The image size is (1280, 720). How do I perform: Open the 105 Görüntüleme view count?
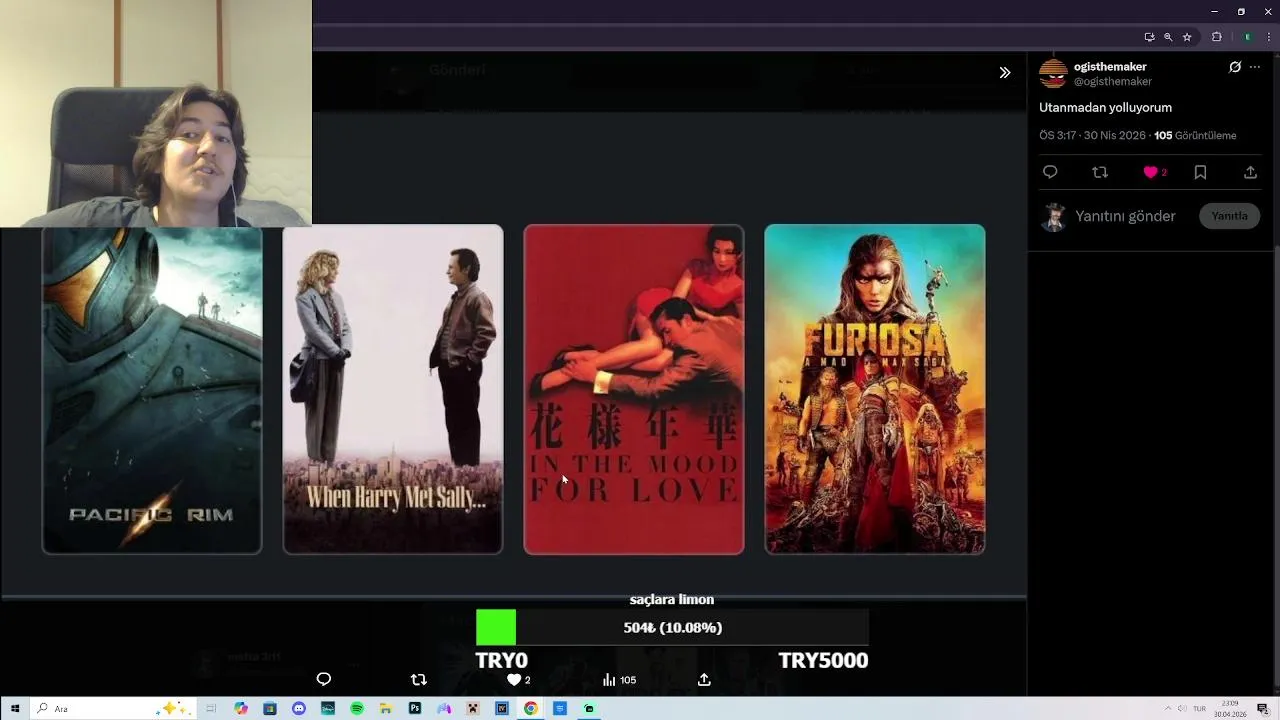click(x=1195, y=135)
